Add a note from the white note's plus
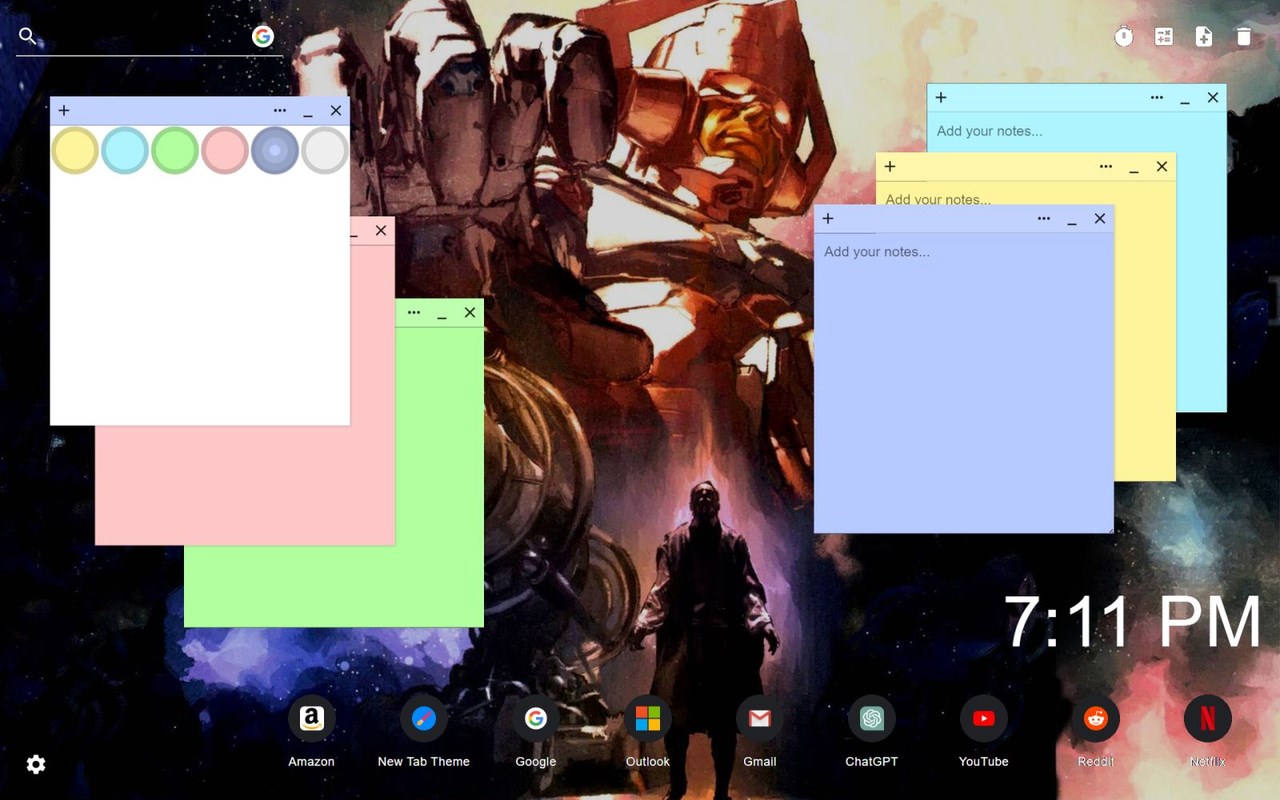The height and width of the screenshot is (800, 1280). (x=64, y=111)
